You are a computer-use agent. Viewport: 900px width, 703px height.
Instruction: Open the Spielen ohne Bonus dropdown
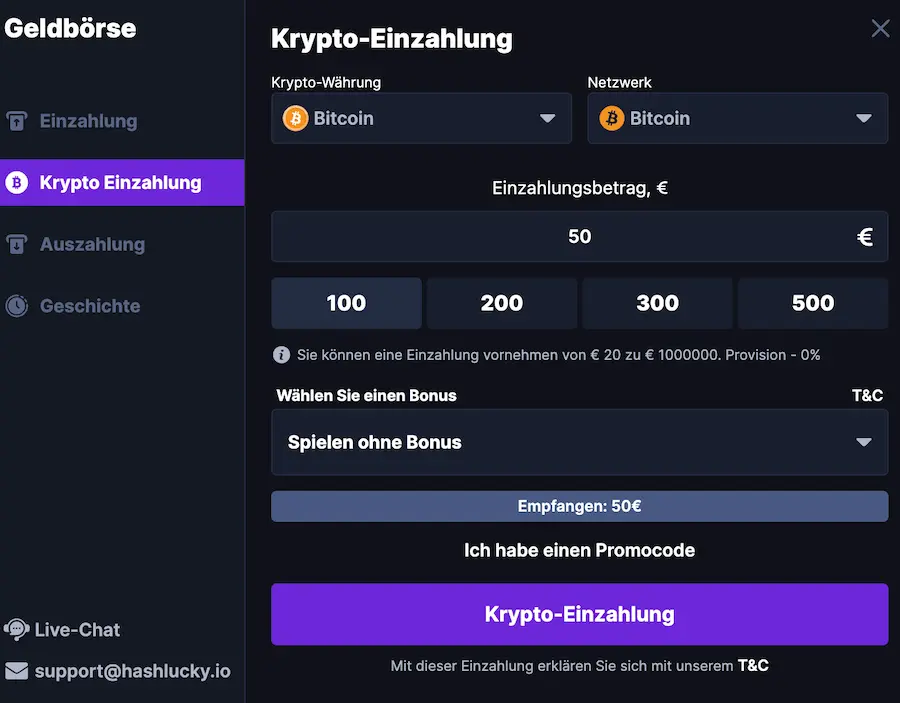click(x=579, y=442)
